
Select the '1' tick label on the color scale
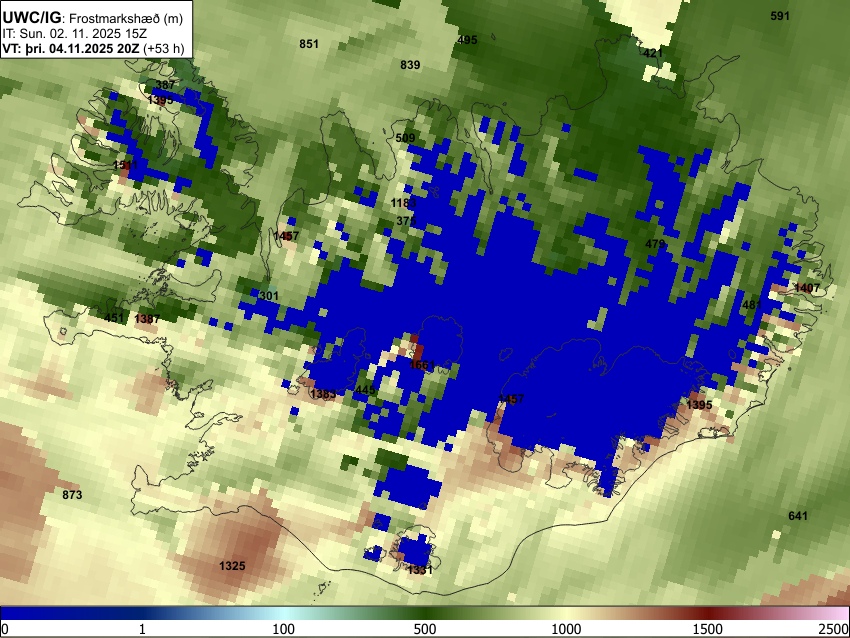(142, 629)
